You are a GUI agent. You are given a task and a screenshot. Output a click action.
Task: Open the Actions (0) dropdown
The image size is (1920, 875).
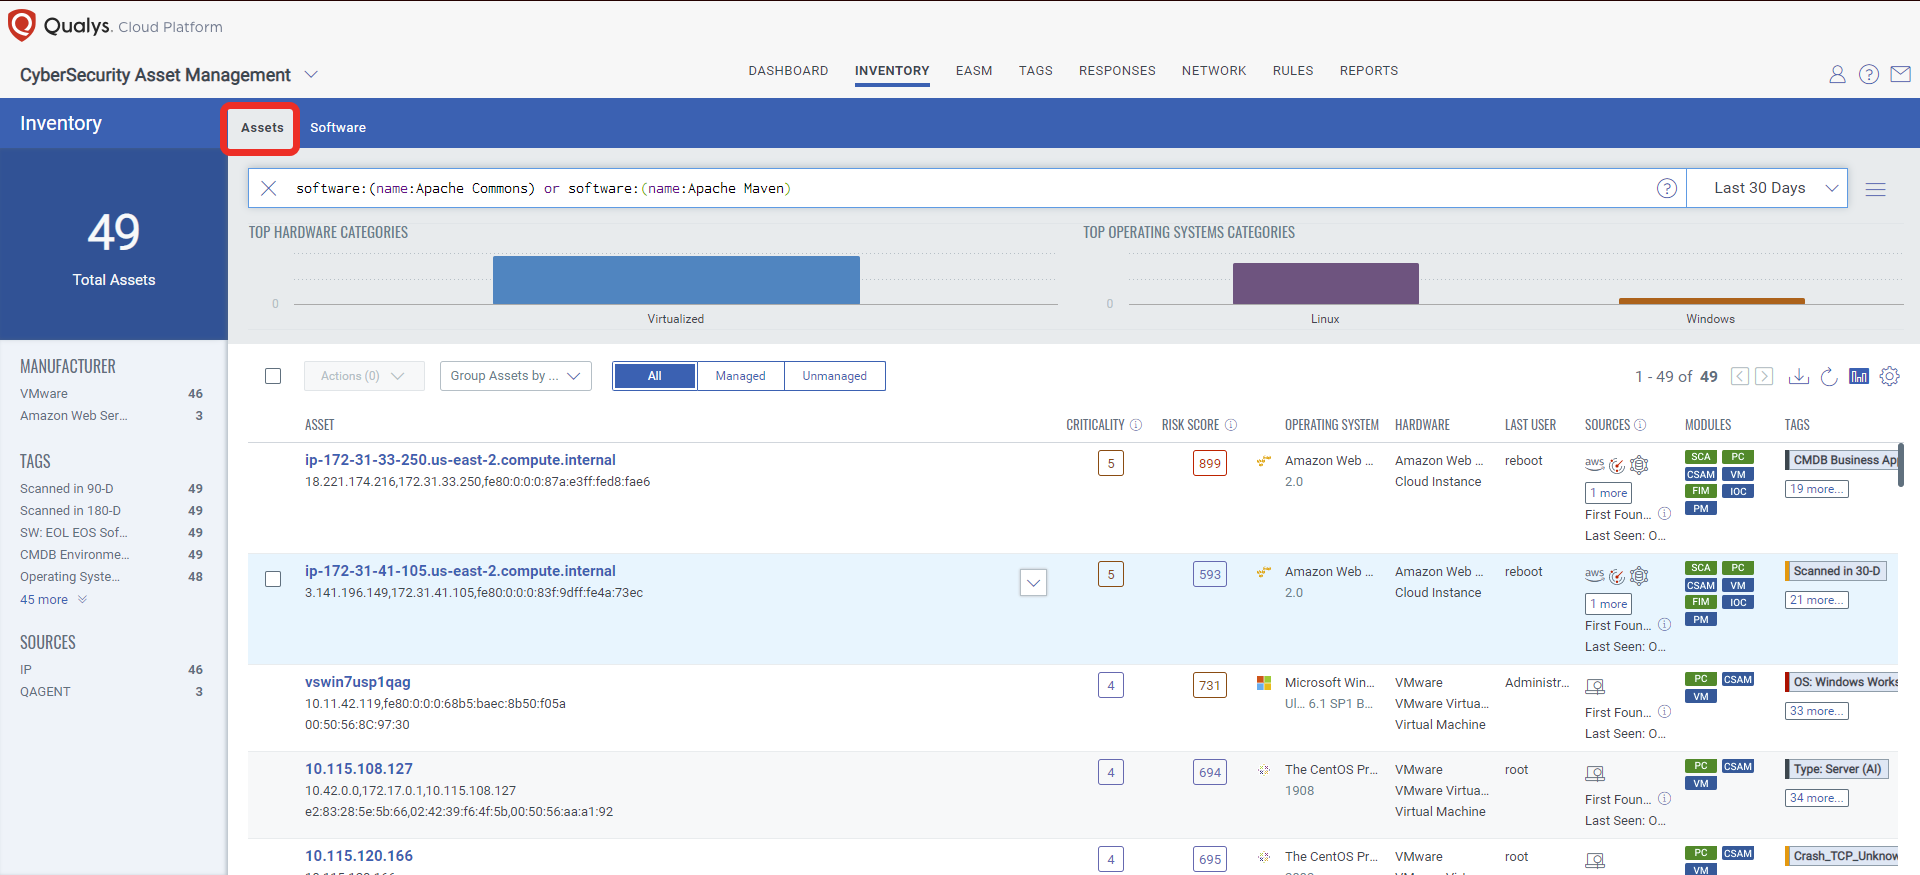(x=364, y=376)
